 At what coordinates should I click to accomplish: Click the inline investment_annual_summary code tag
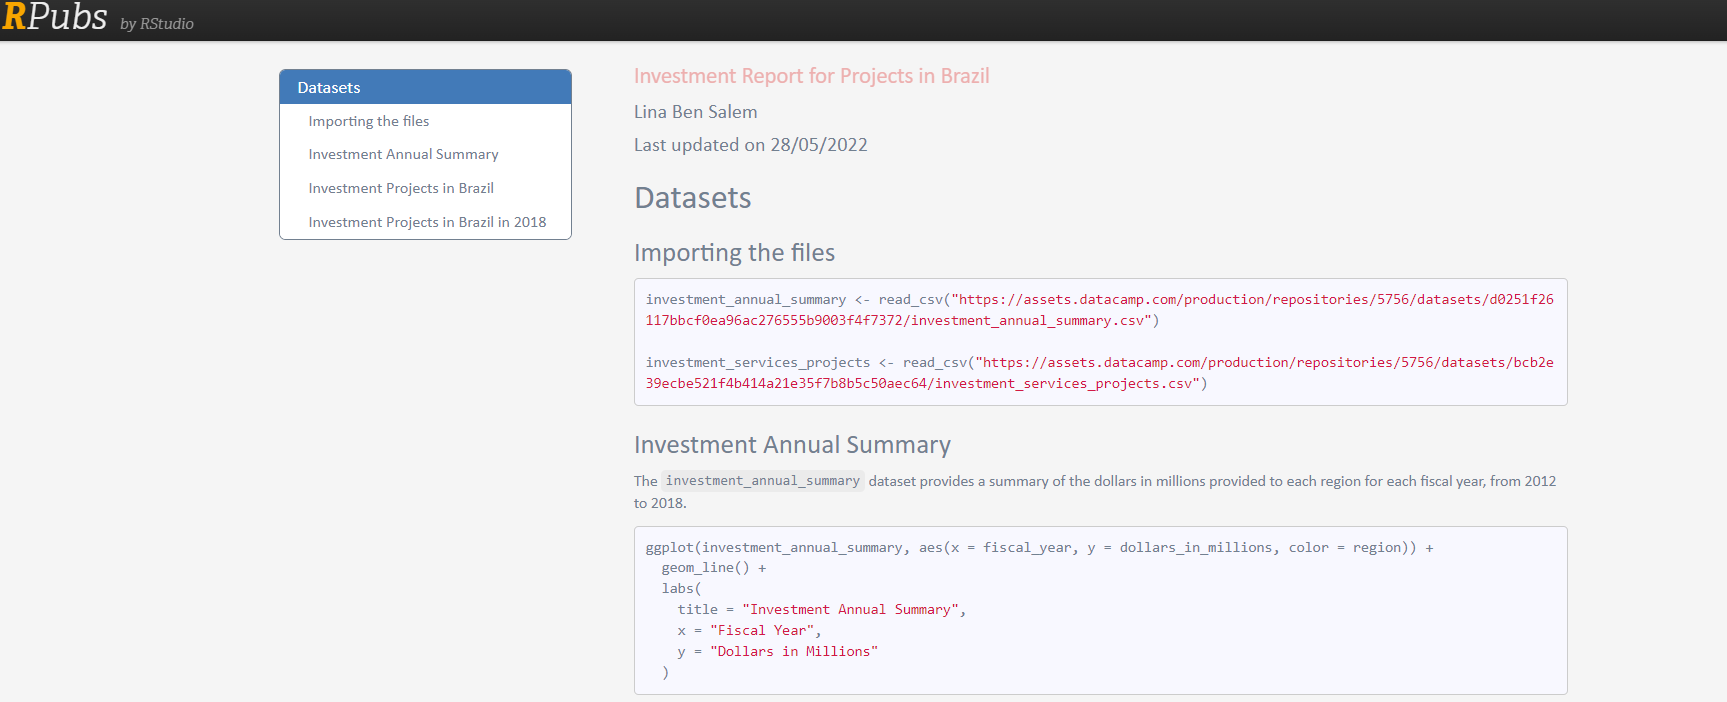[762, 481]
